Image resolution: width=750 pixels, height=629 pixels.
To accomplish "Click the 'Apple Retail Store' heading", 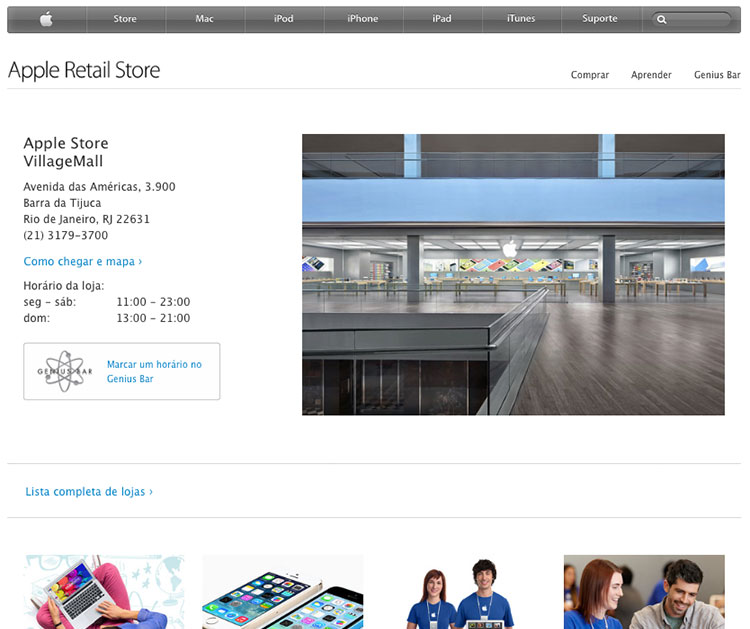I will [84, 70].
